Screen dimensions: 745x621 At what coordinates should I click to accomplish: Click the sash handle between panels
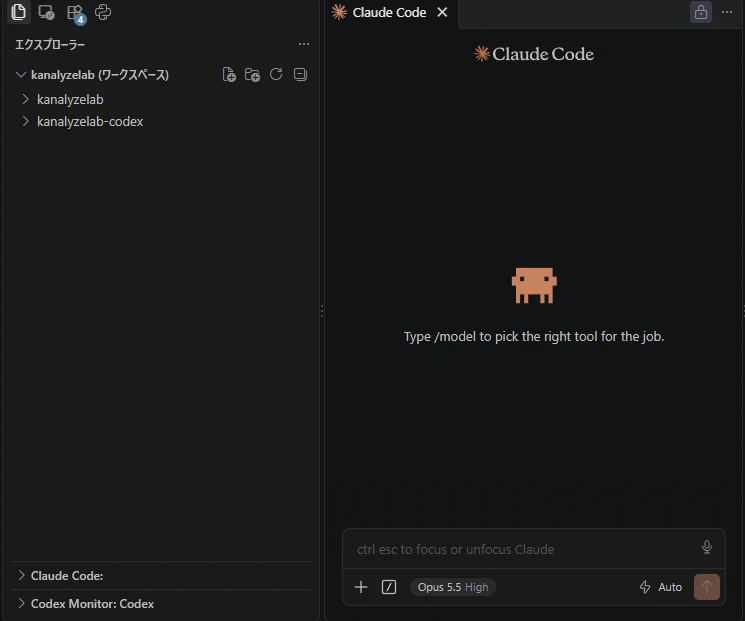coord(322,311)
